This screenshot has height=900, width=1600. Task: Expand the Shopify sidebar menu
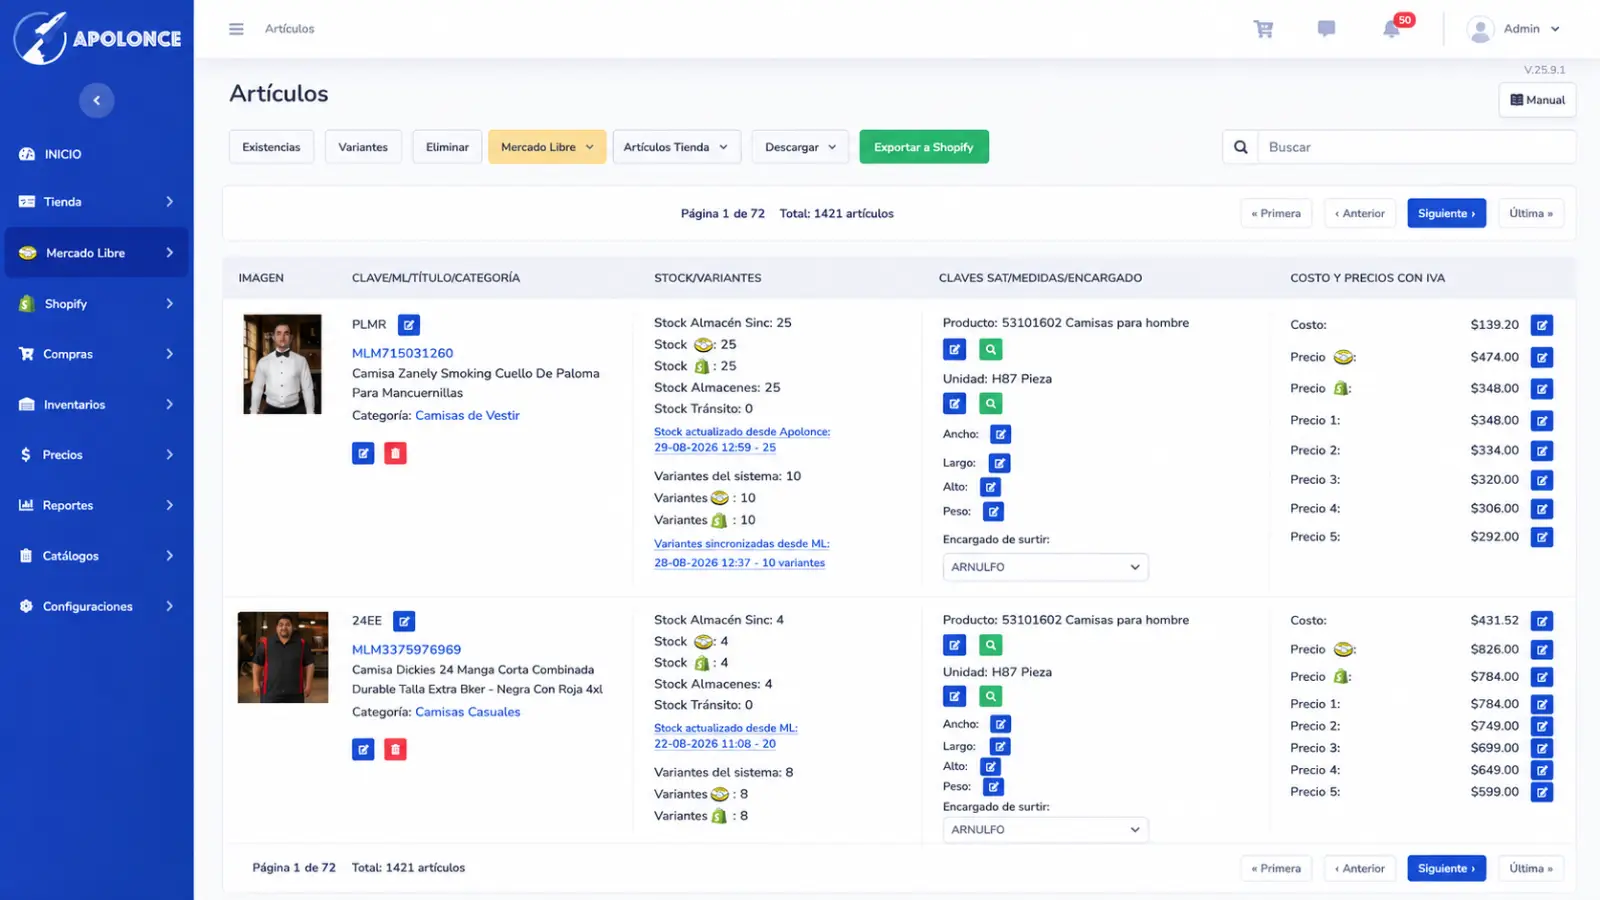(97, 304)
